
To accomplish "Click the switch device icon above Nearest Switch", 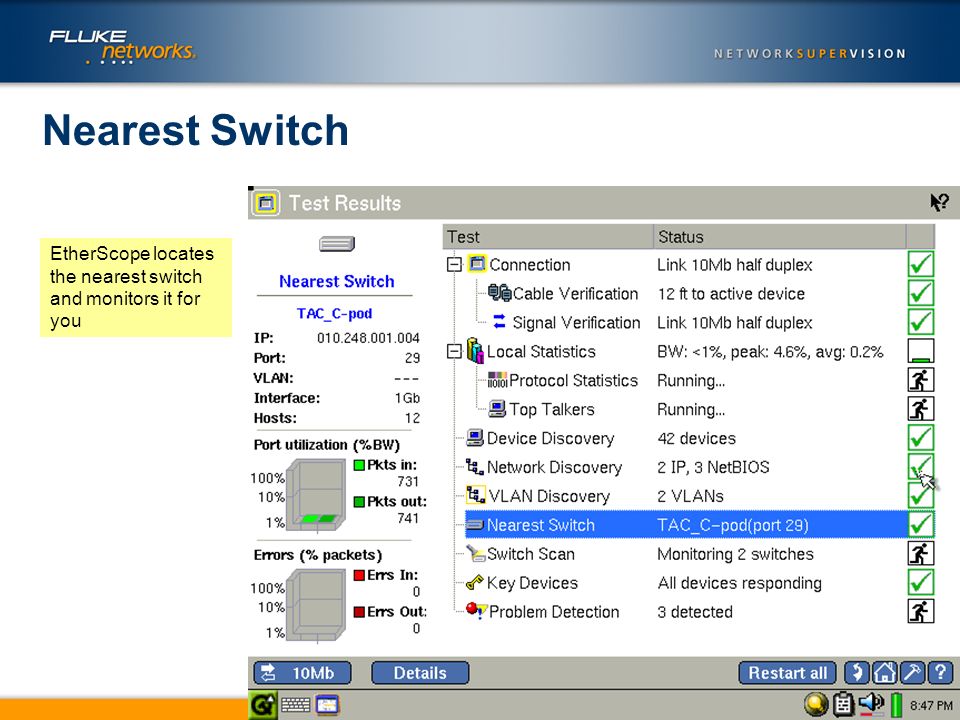I will pos(337,244).
